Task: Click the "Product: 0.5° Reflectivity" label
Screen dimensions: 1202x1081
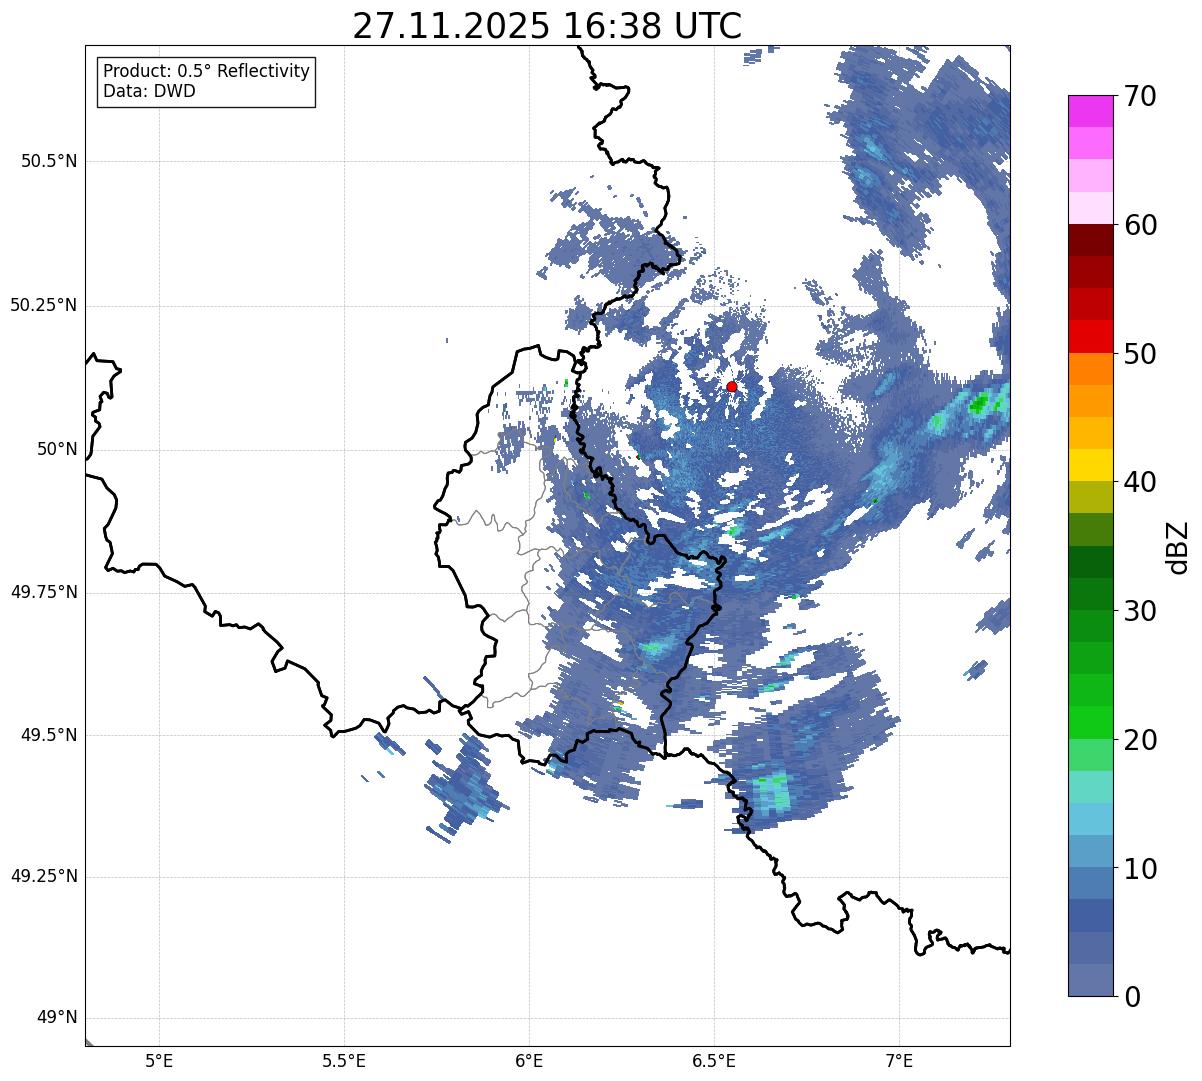Action: [206, 72]
